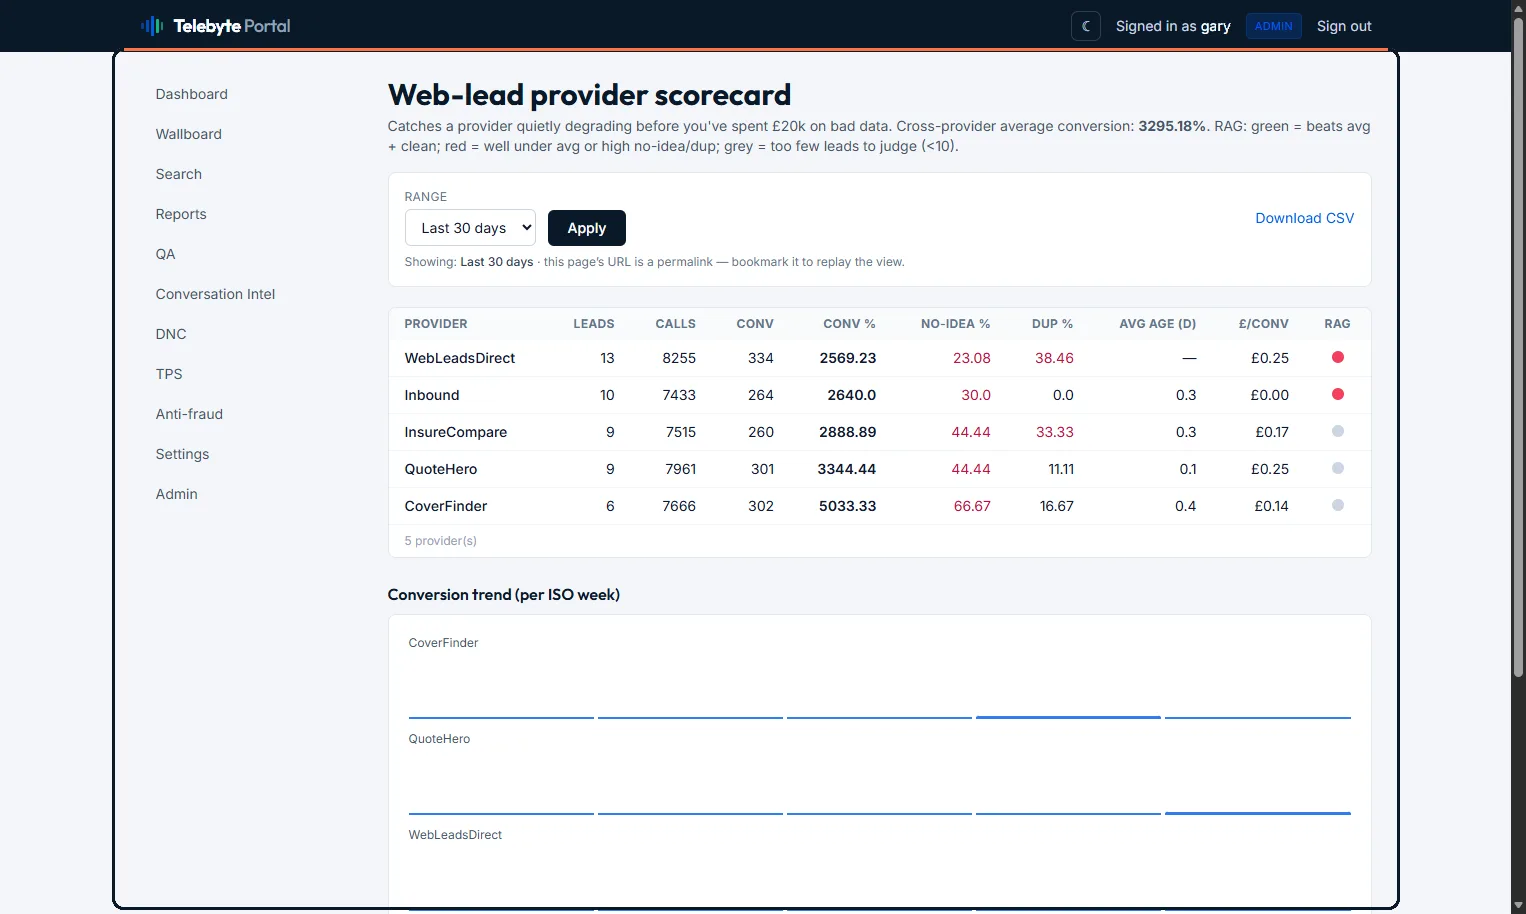Click the Telebyte Portal logo icon
1526x914 pixels.
pyautogui.click(x=152, y=26)
